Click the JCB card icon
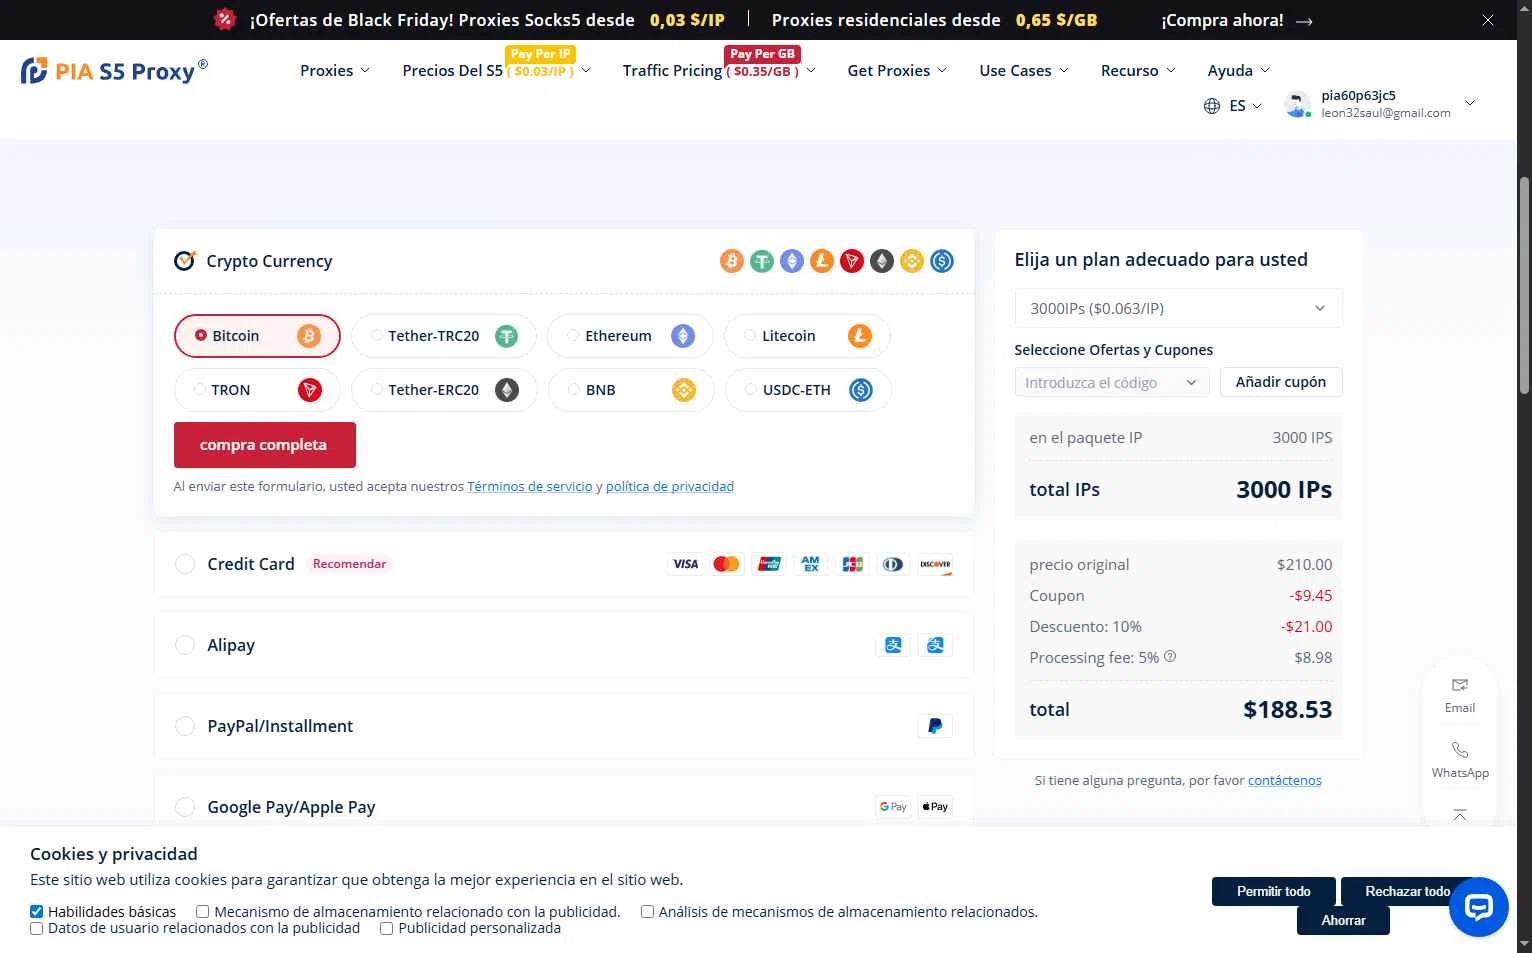This screenshot has width=1532, height=953. [853, 564]
